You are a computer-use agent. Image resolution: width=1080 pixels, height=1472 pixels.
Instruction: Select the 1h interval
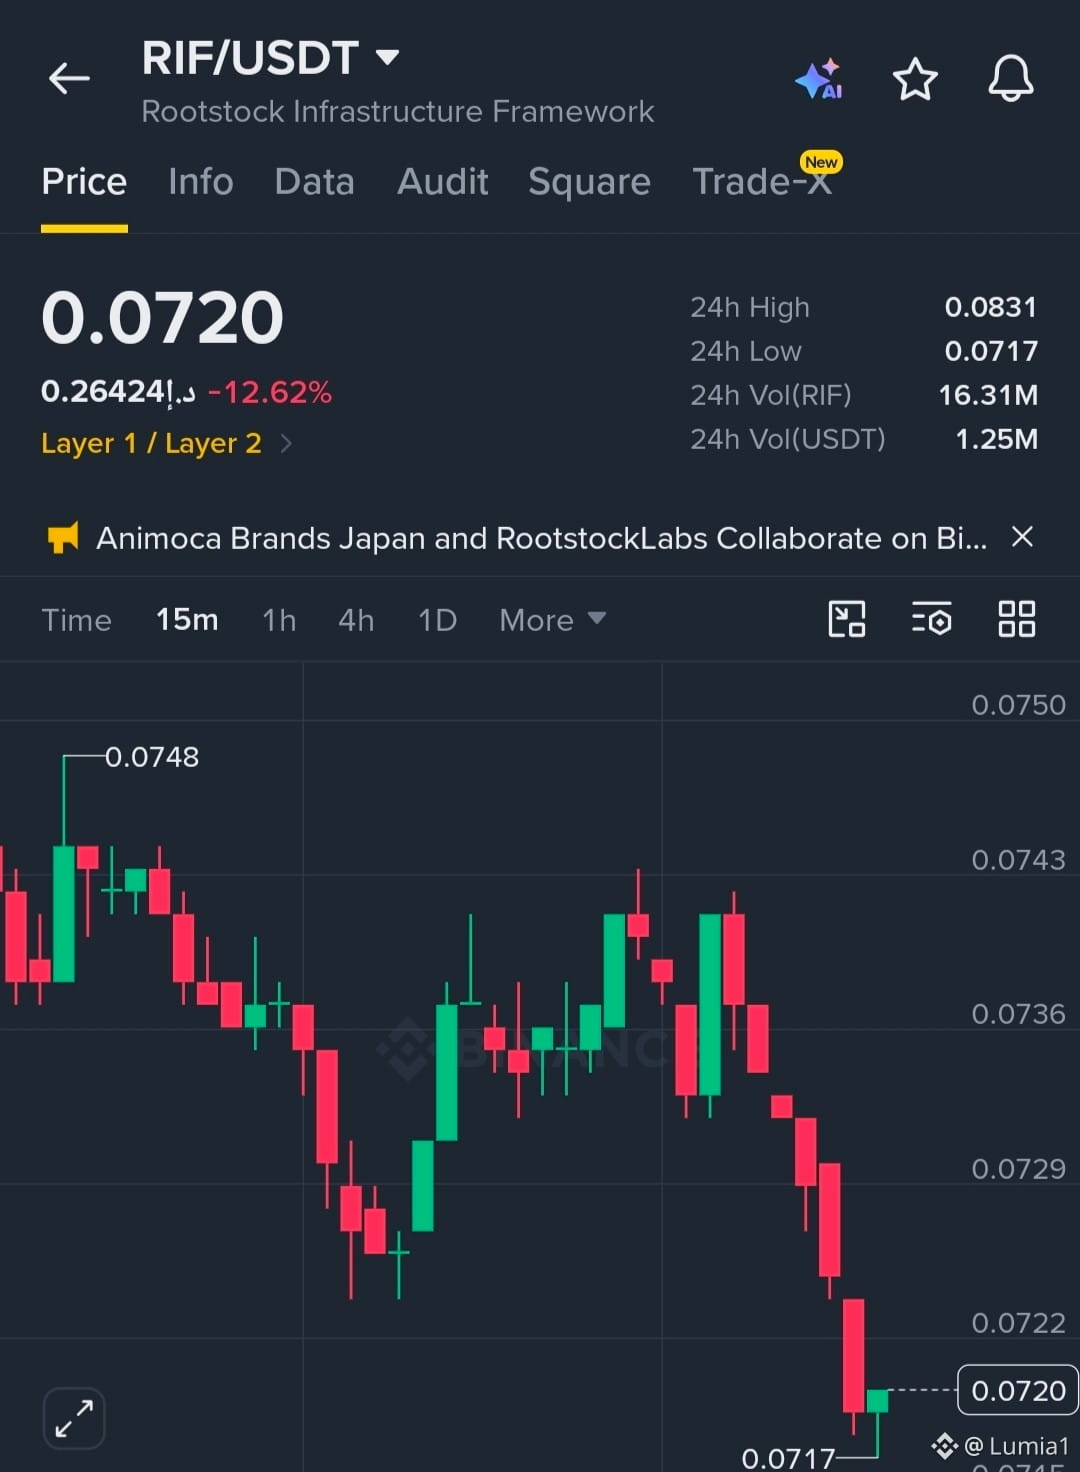[279, 620]
